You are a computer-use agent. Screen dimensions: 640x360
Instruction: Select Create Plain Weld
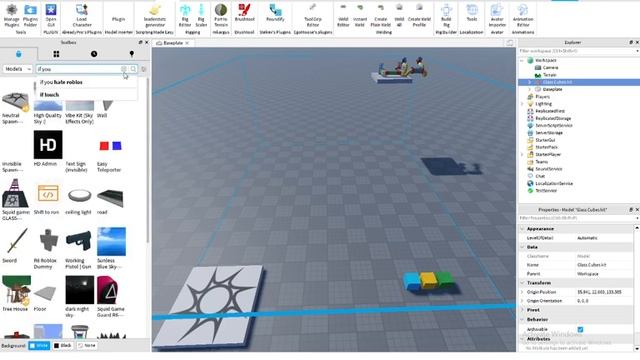[x=380, y=16]
